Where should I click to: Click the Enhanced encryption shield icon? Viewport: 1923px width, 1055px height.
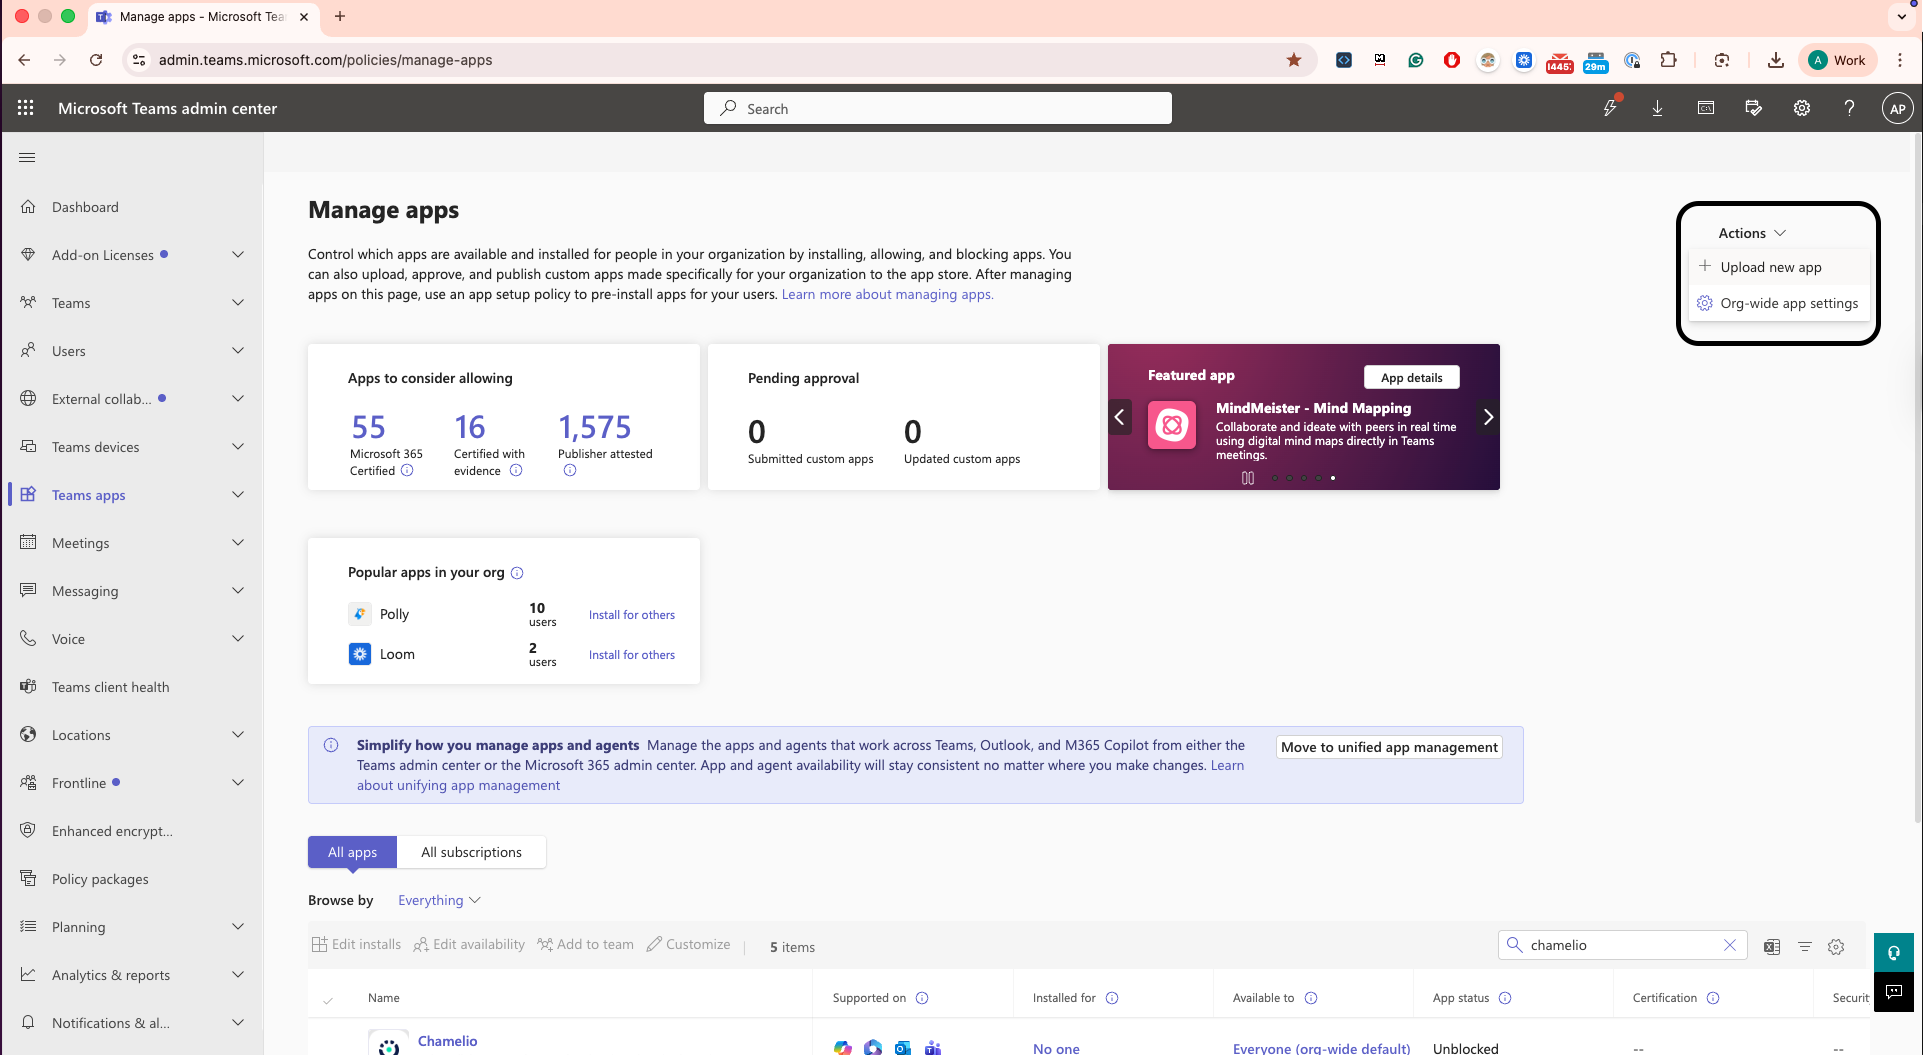click(28, 831)
